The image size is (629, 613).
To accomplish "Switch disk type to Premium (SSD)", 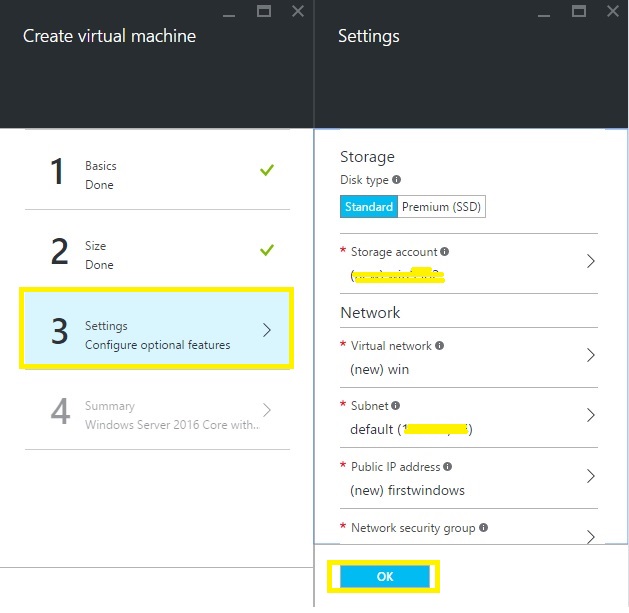I will click(441, 207).
